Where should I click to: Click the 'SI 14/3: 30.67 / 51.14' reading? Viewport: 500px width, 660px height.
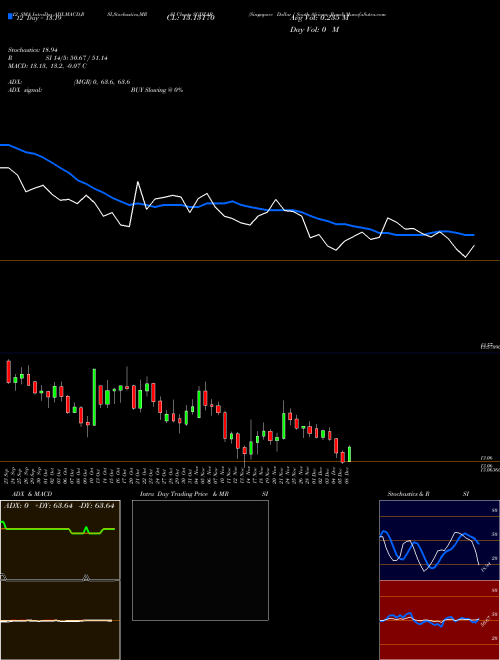pyautogui.click(x=77, y=58)
